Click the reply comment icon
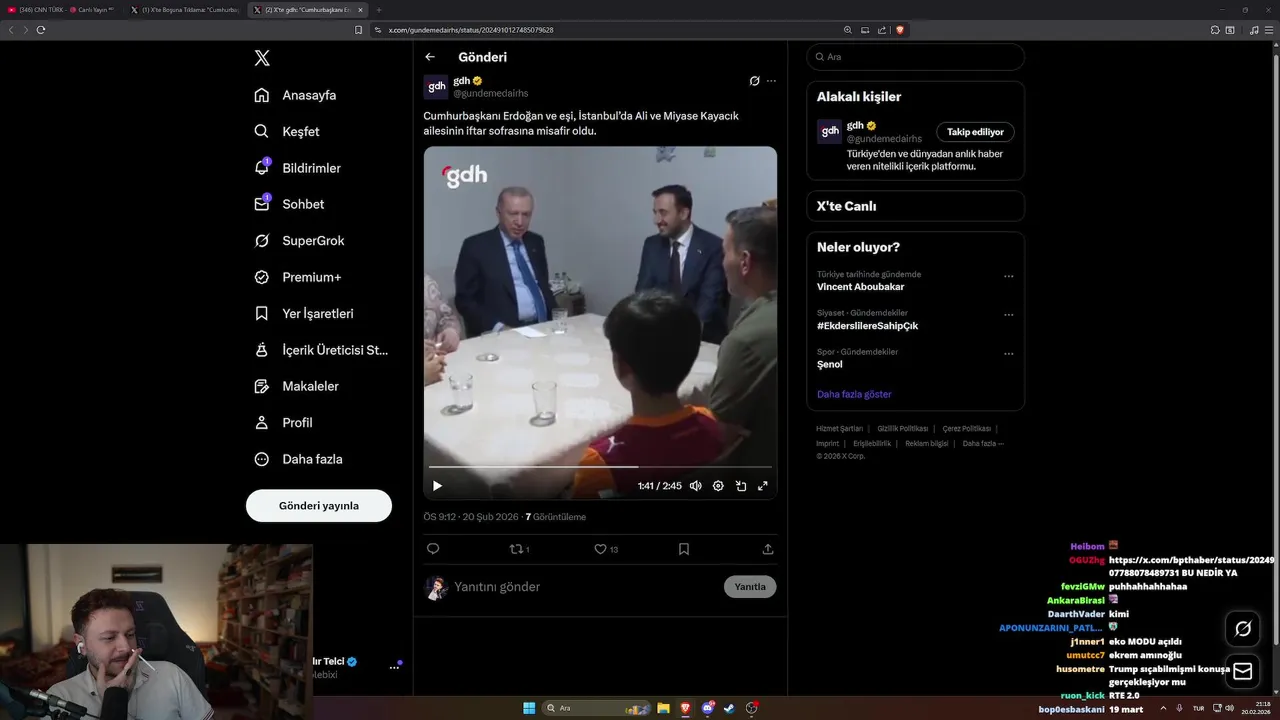 [433, 549]
